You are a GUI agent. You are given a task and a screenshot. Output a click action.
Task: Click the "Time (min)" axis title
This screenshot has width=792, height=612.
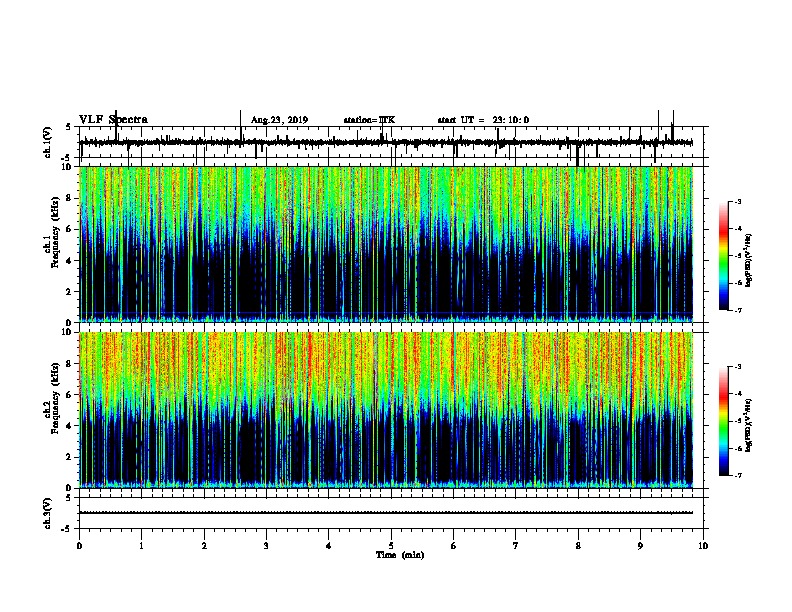pos(400,555)
